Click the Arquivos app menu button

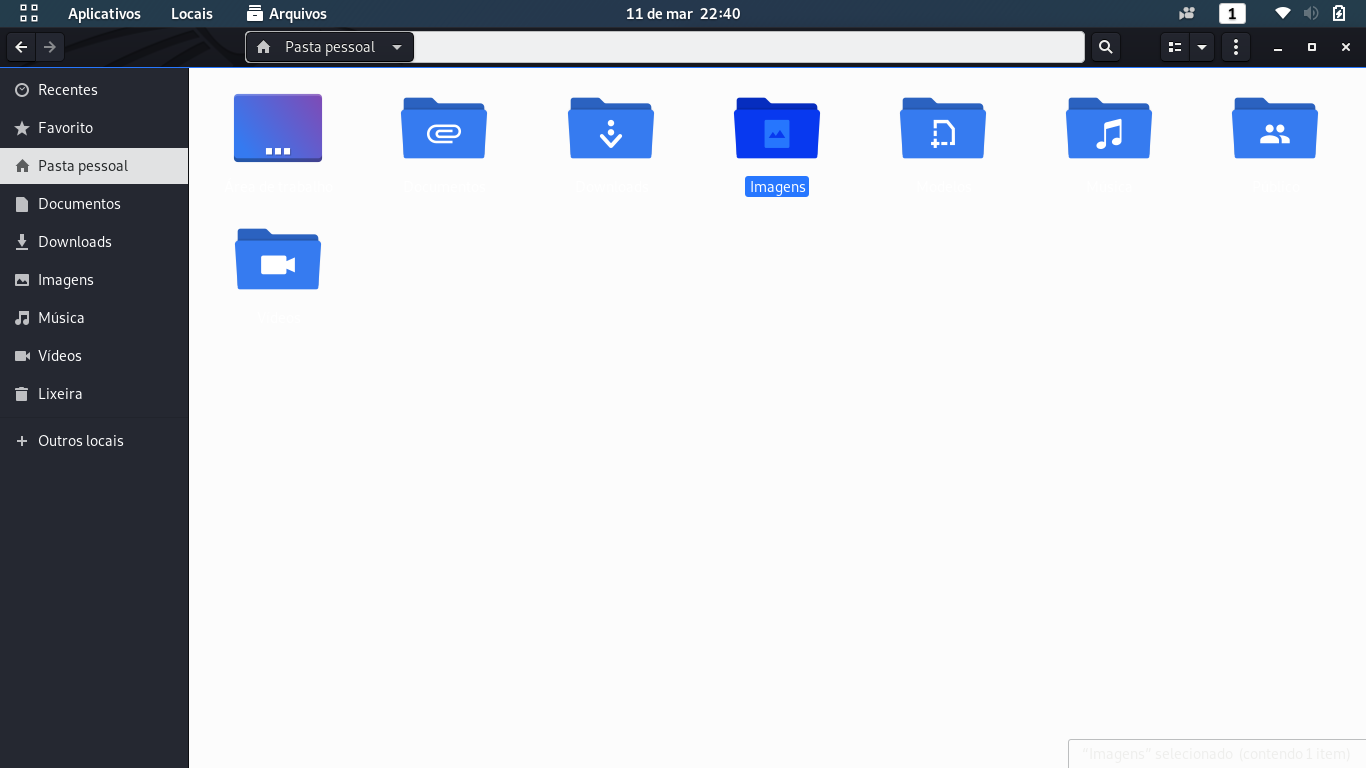pos(287,14)
